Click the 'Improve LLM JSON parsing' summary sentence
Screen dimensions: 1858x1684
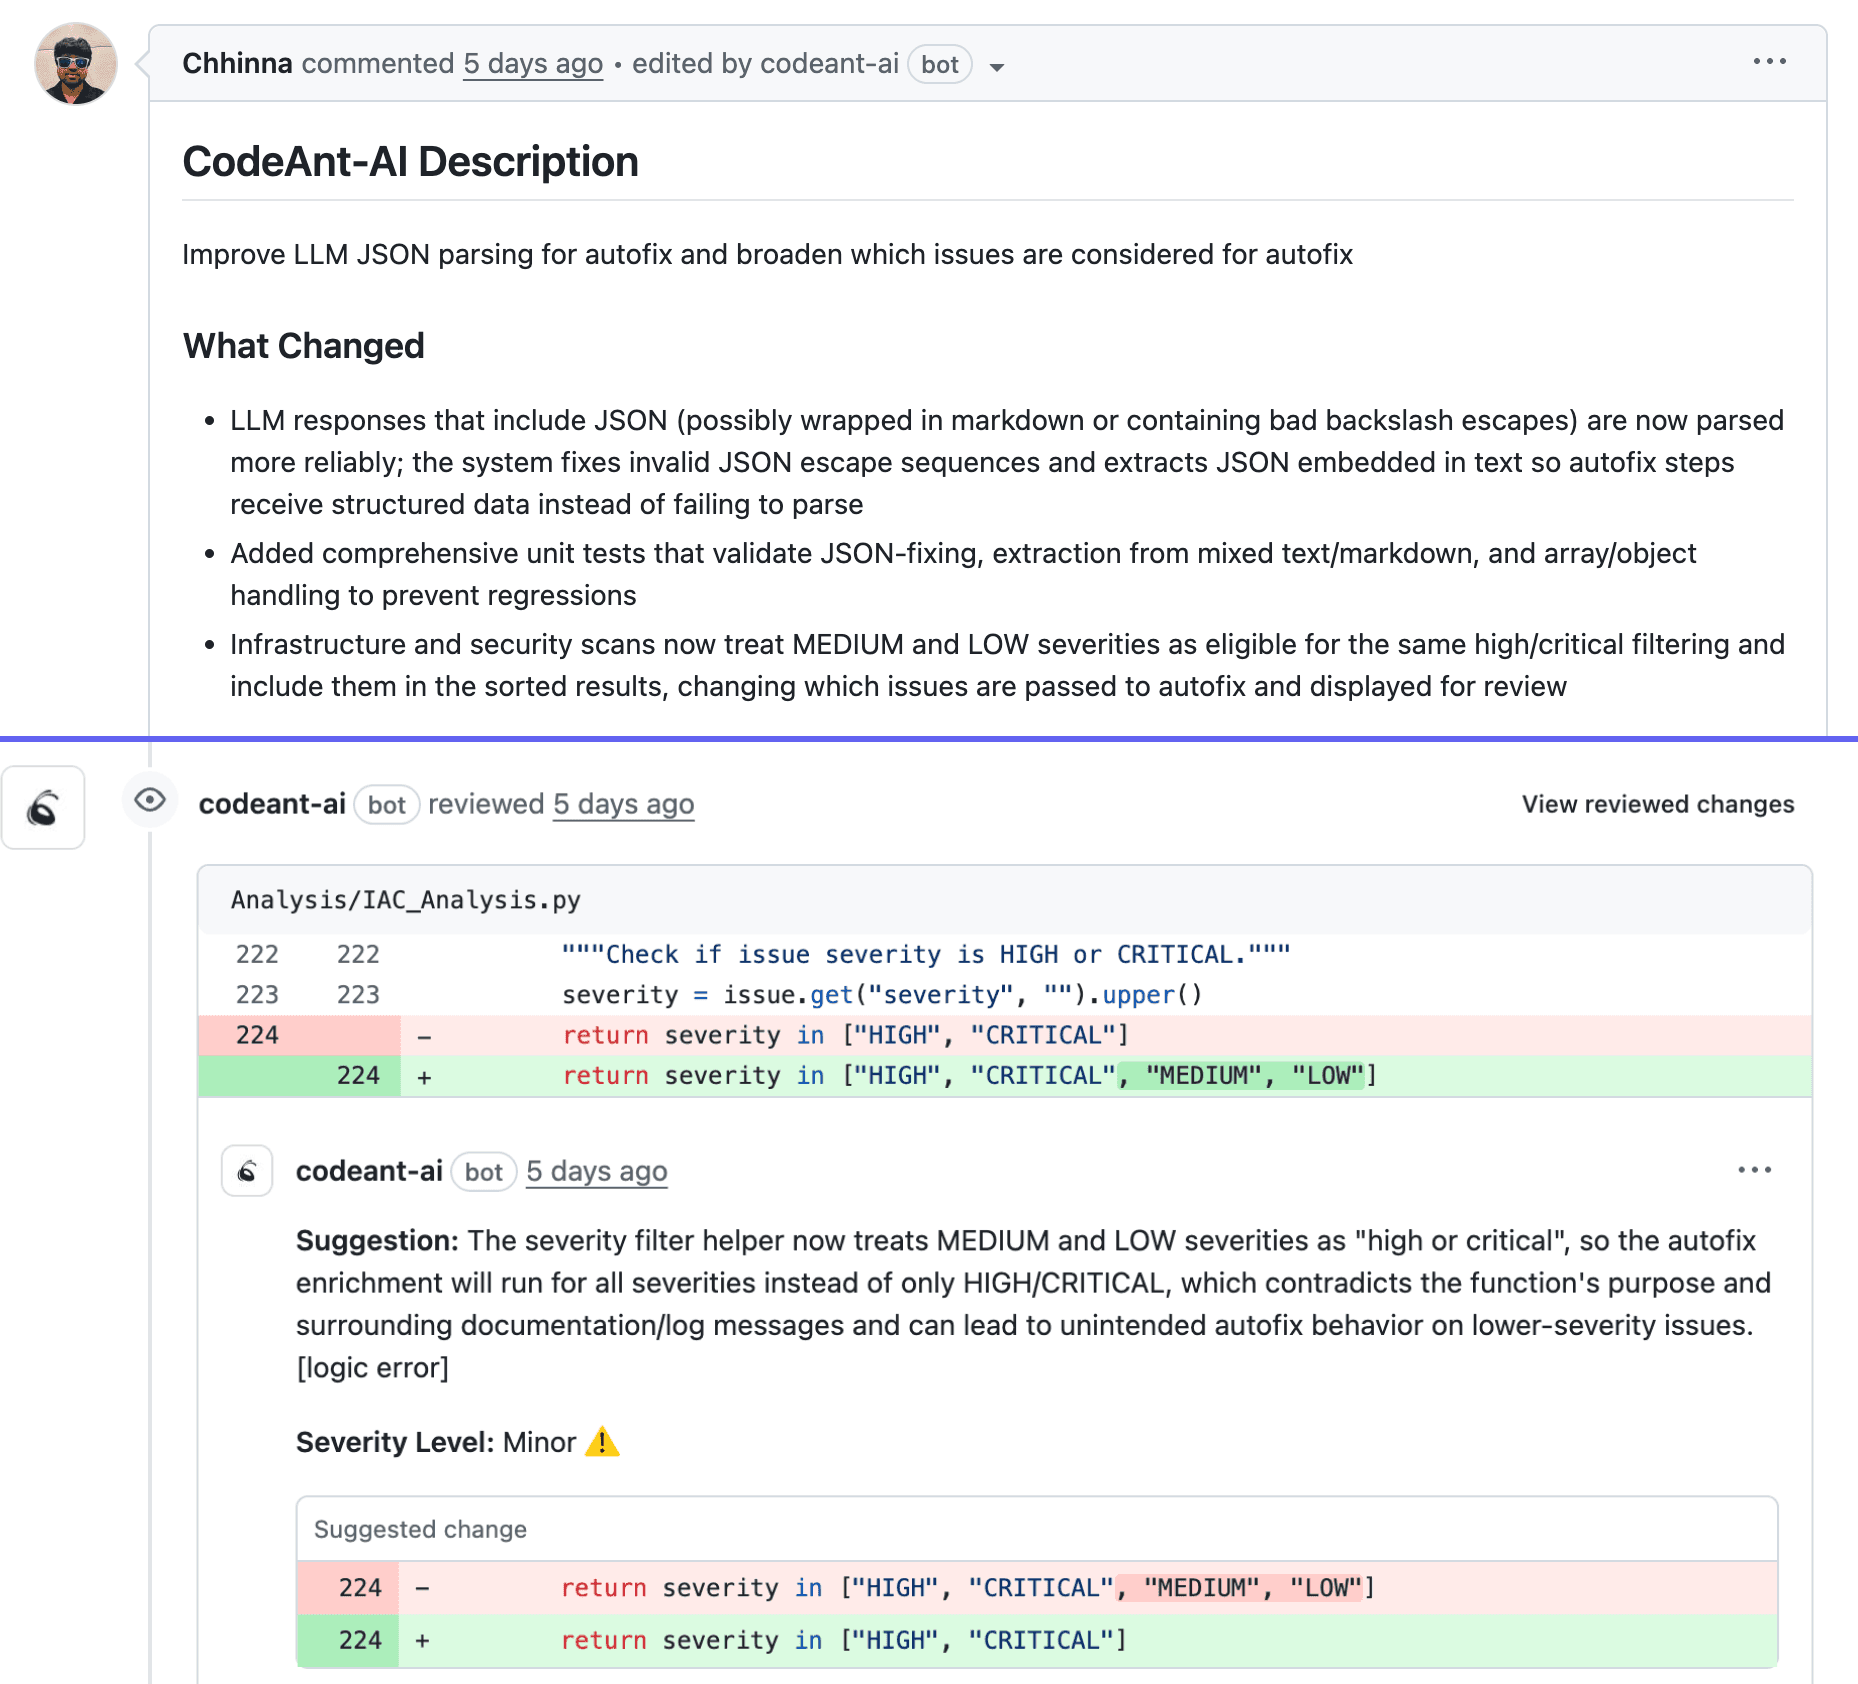click(767, 254)
